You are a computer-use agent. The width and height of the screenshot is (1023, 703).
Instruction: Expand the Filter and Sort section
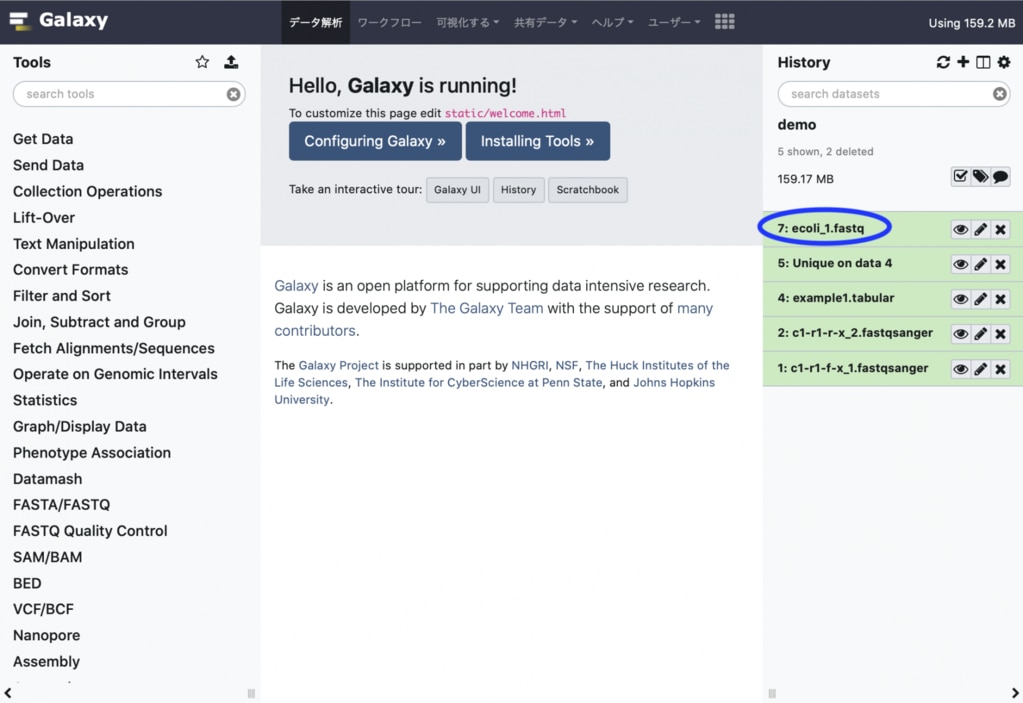tap(62, 296)
